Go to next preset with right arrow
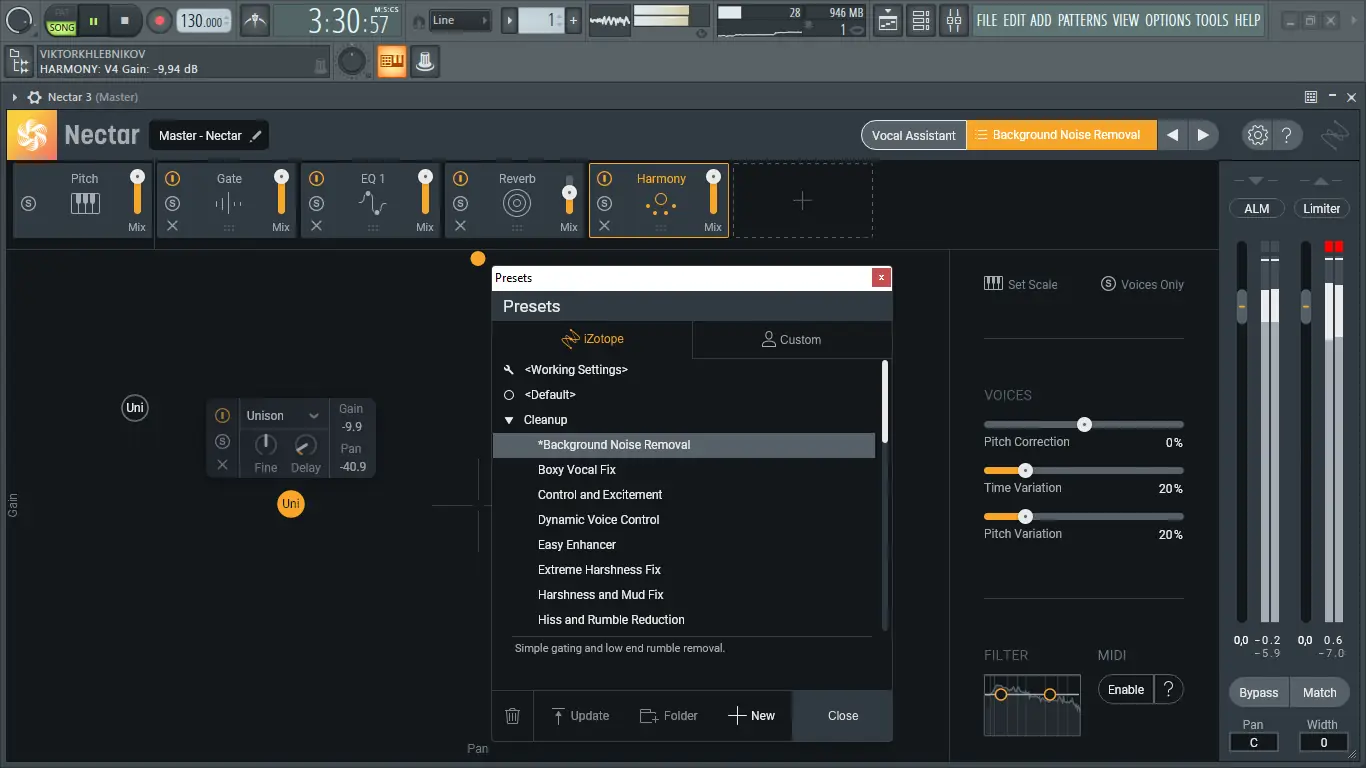 tap(1203, 135)
